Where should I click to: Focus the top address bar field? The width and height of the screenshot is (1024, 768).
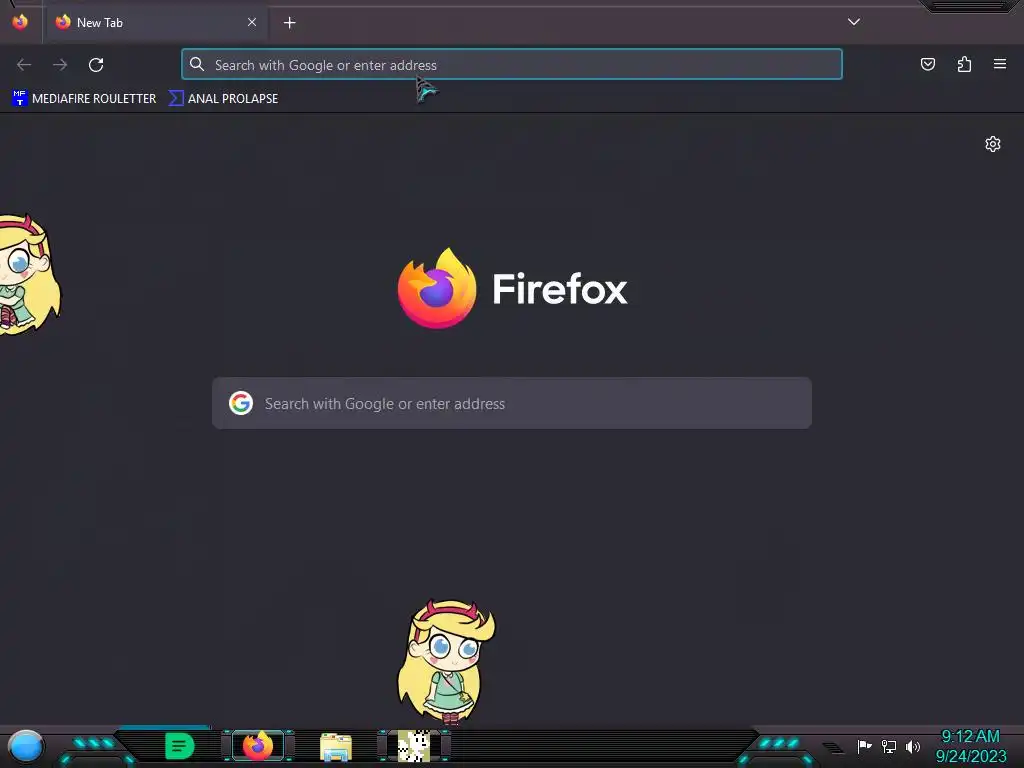(512, 65)
